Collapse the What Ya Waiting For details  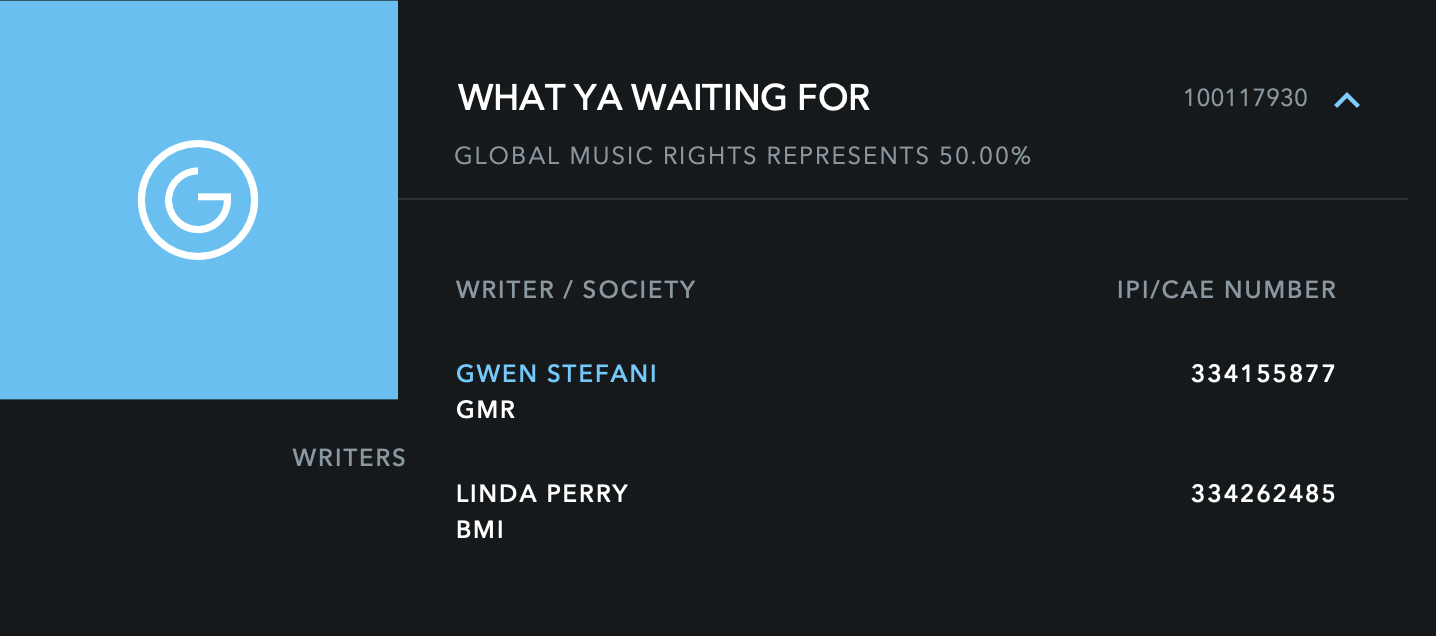click(1347, 99)
